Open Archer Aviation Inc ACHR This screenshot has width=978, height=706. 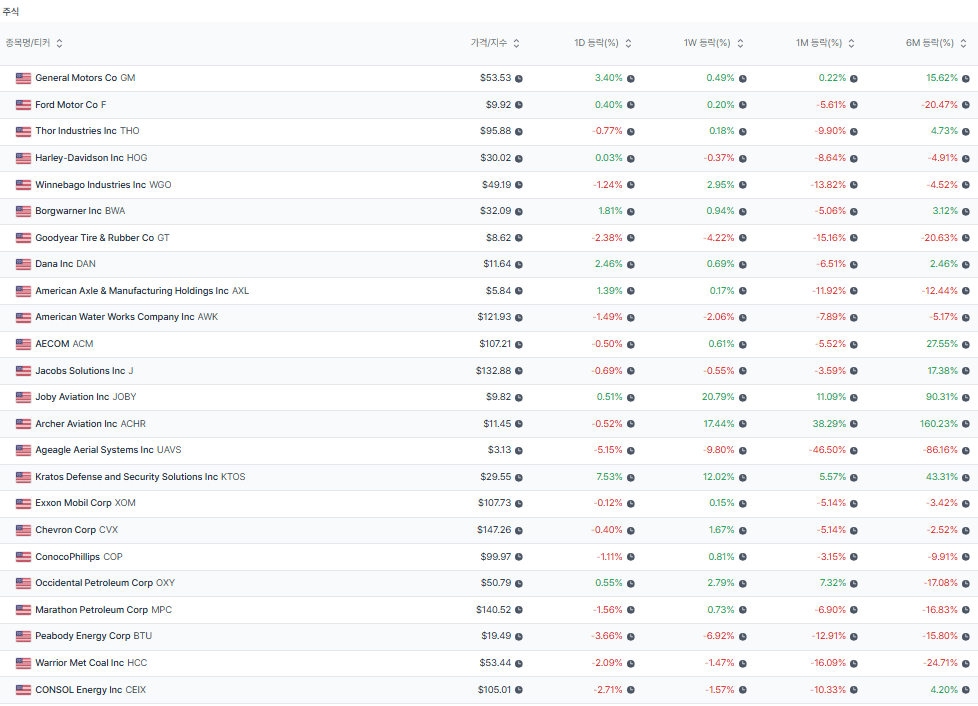pos(90,423)
